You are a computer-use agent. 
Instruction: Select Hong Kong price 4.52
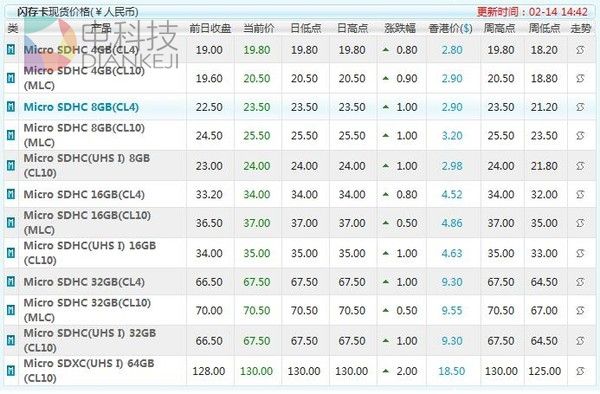[452, 195]
